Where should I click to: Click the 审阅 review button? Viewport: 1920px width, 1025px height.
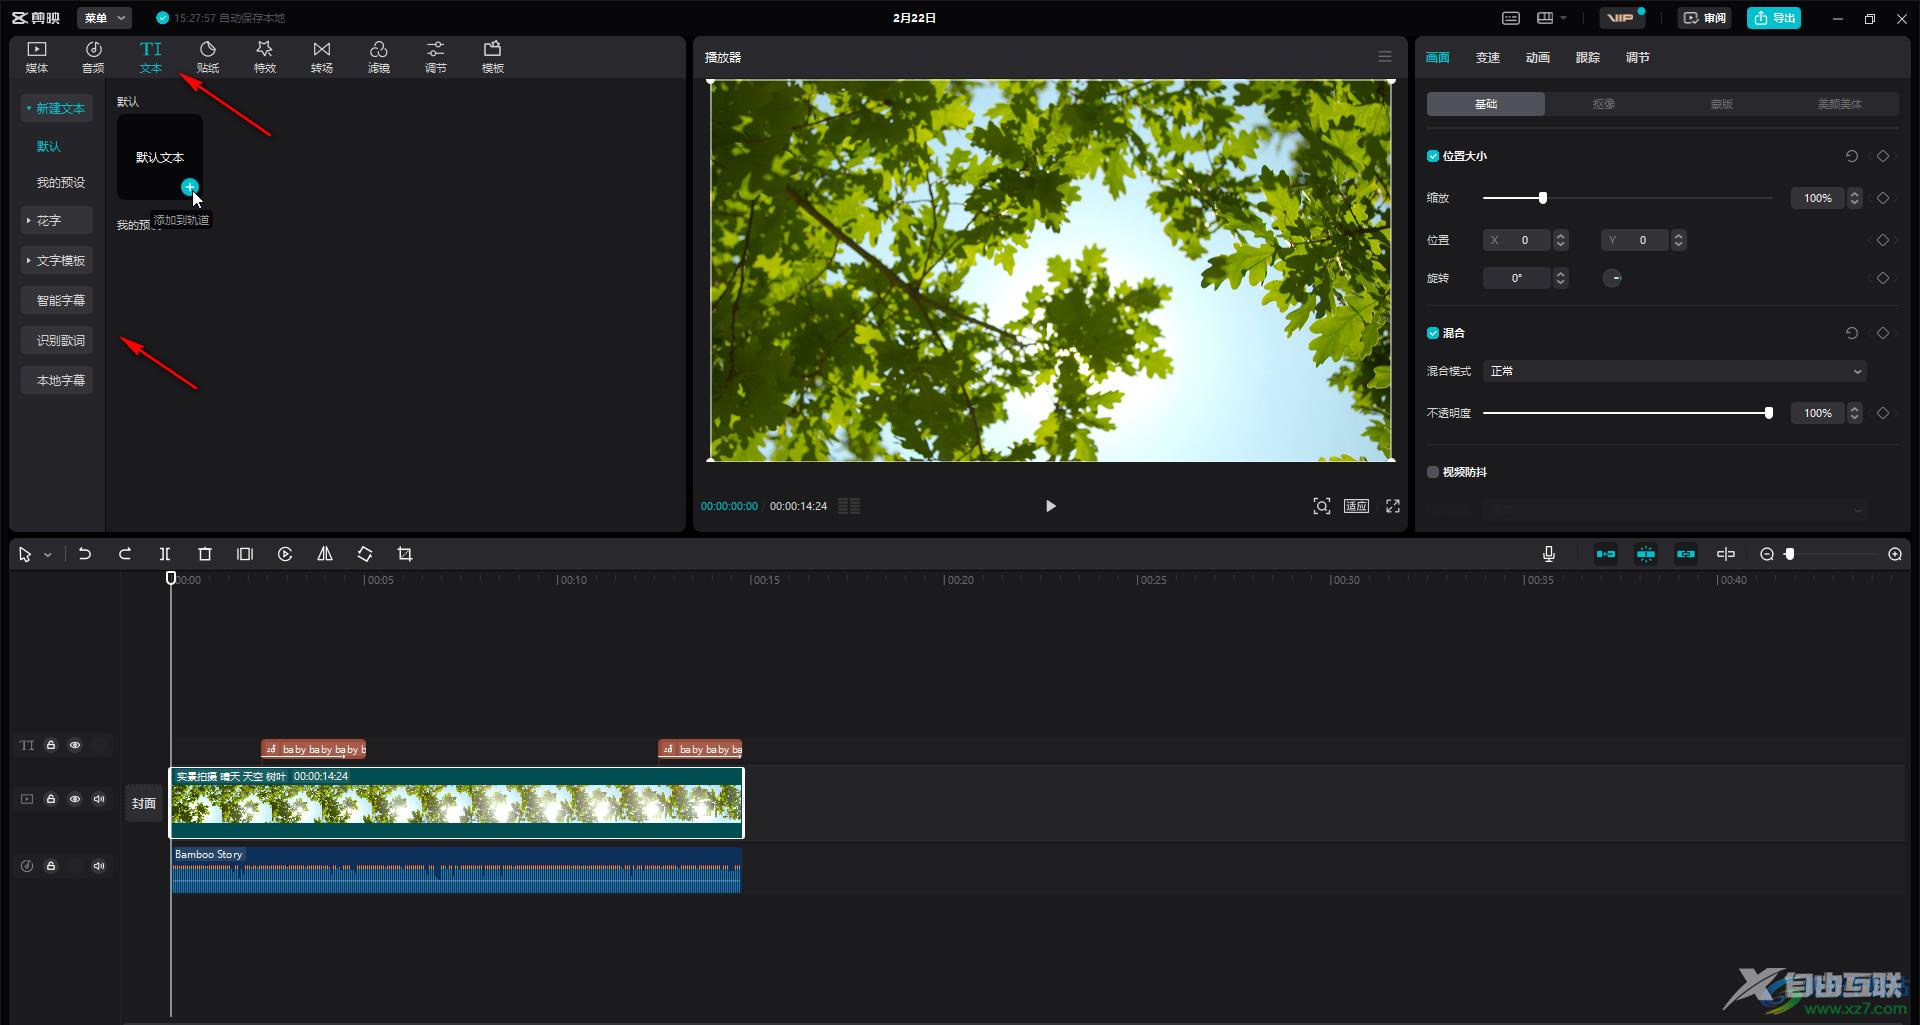pyautogui.click(x=1705, y=18)
